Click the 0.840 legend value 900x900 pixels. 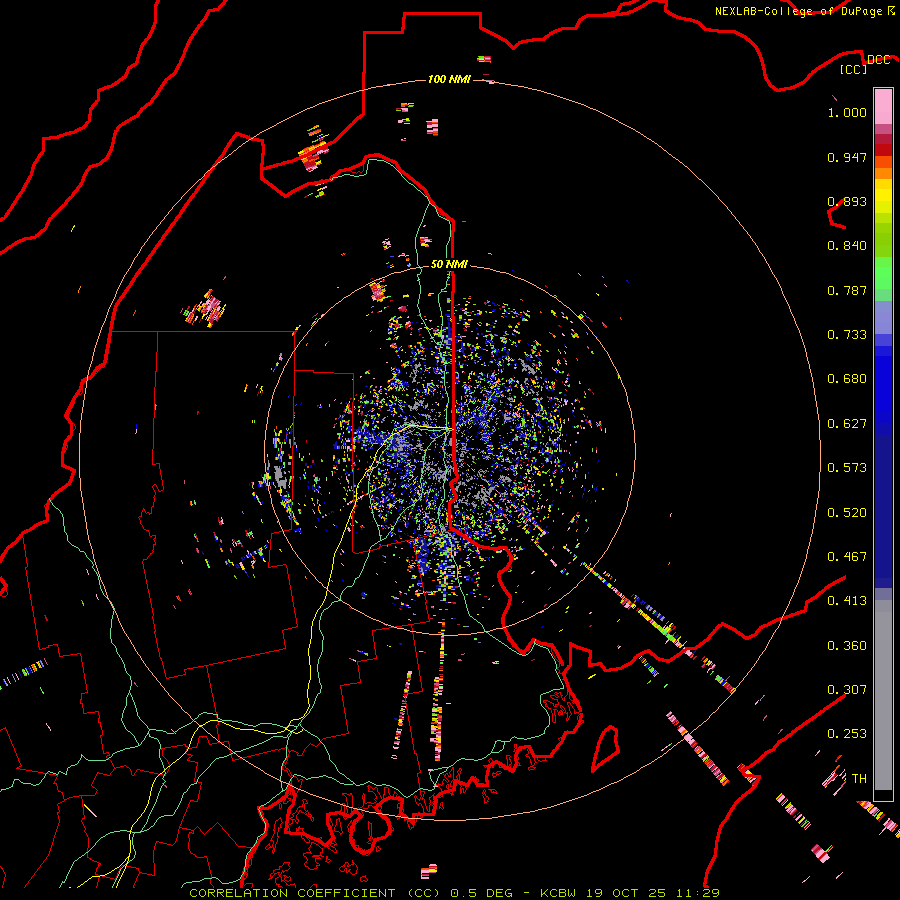click(x=847, y=246)
